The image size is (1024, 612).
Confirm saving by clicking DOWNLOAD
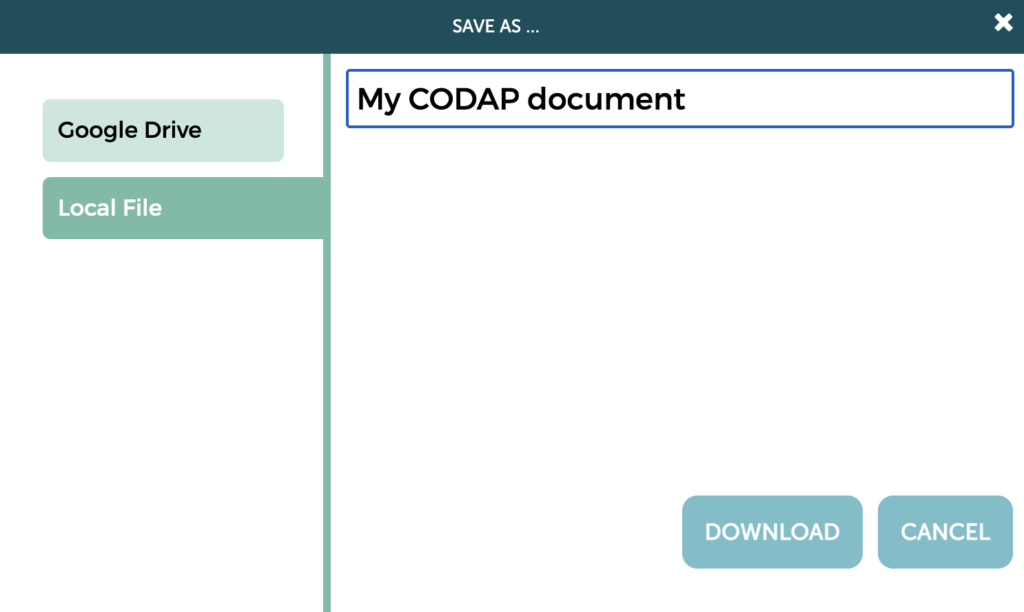pos(771,531)
